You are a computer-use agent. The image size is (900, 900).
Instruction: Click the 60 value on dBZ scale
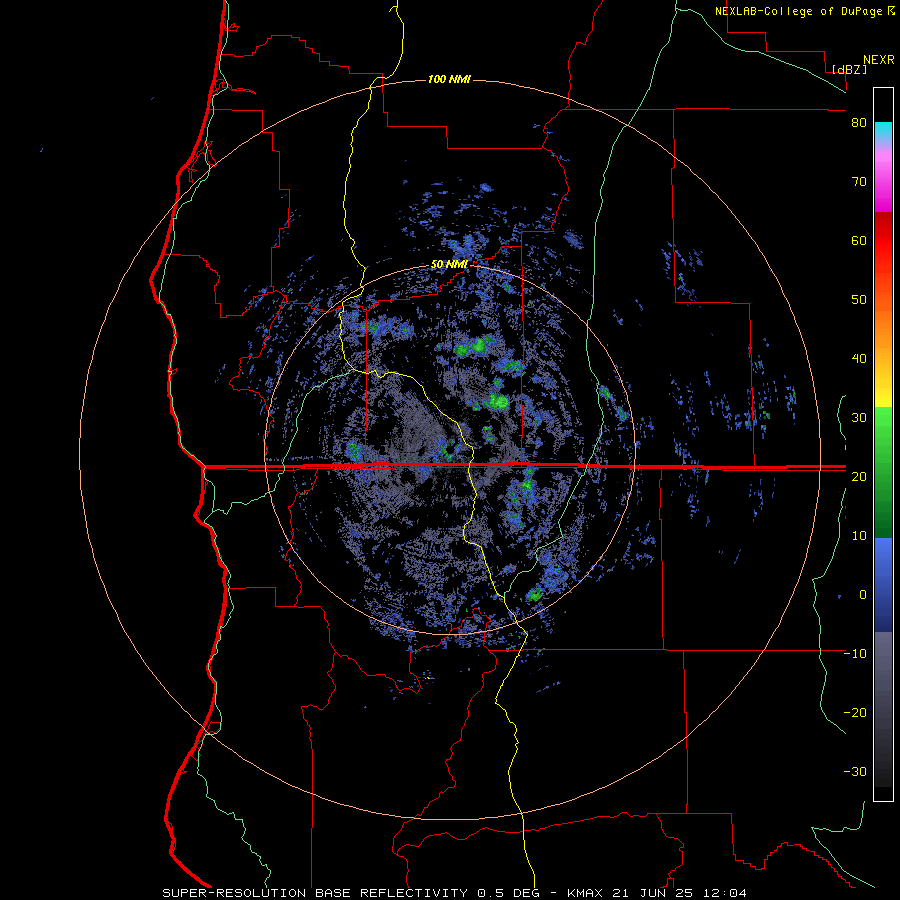[859, 240]
